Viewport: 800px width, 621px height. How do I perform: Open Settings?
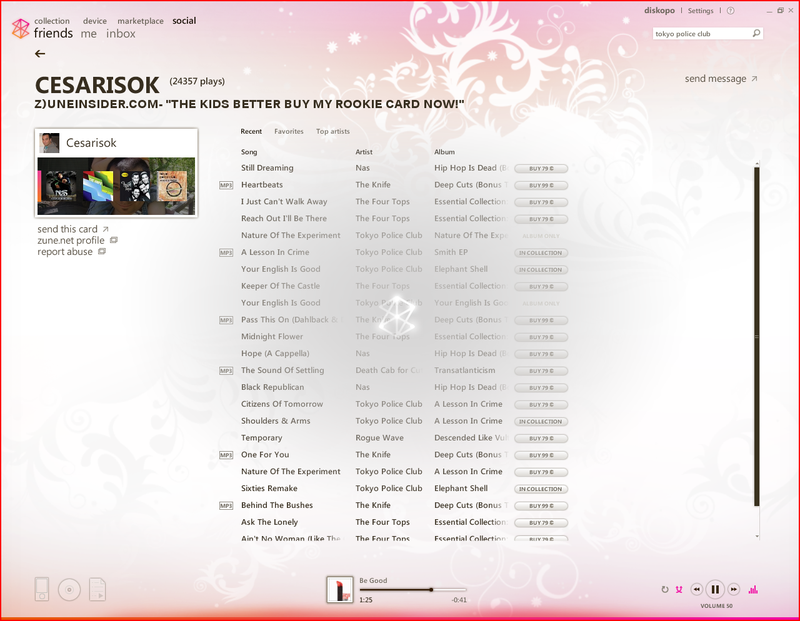pyautogui.click(x=701, y=11)
